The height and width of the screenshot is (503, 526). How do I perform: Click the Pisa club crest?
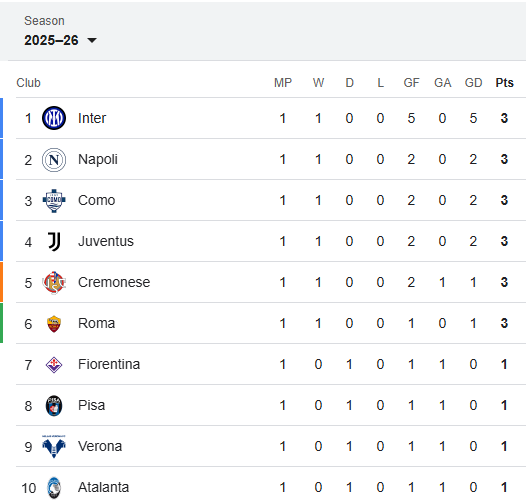tap(54, 406)
